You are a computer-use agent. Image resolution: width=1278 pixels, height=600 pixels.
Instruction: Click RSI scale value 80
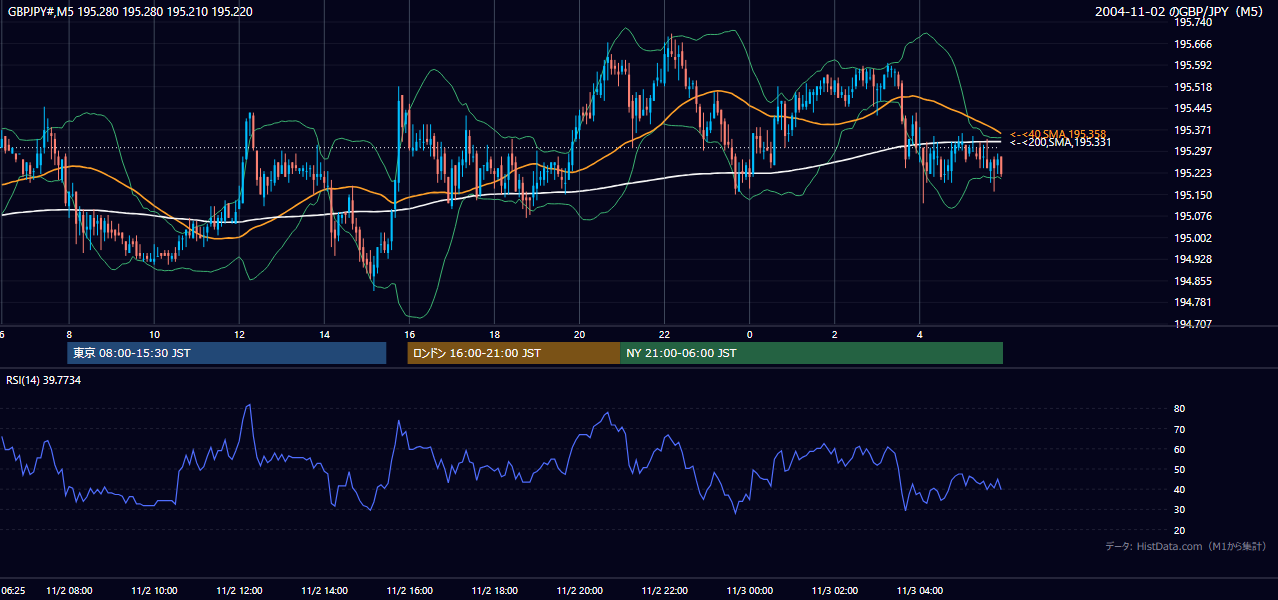pyautogui.click(x=1180, y=409)
